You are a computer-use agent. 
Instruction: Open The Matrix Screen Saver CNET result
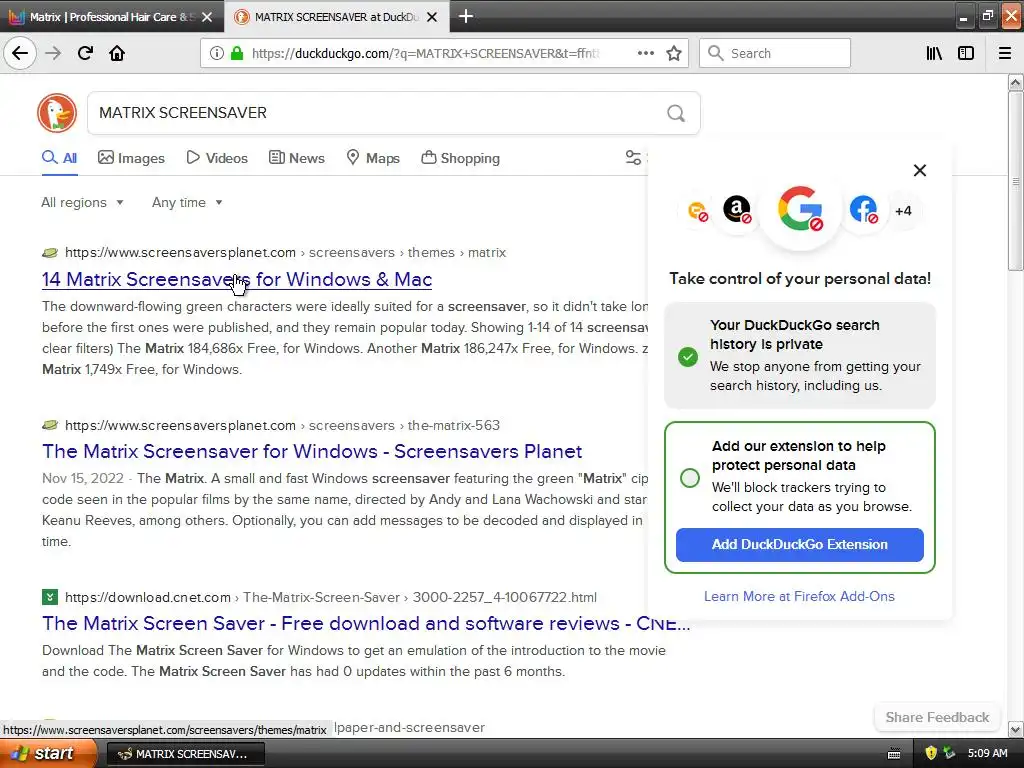pyautogui.click(x=366, y=623)
